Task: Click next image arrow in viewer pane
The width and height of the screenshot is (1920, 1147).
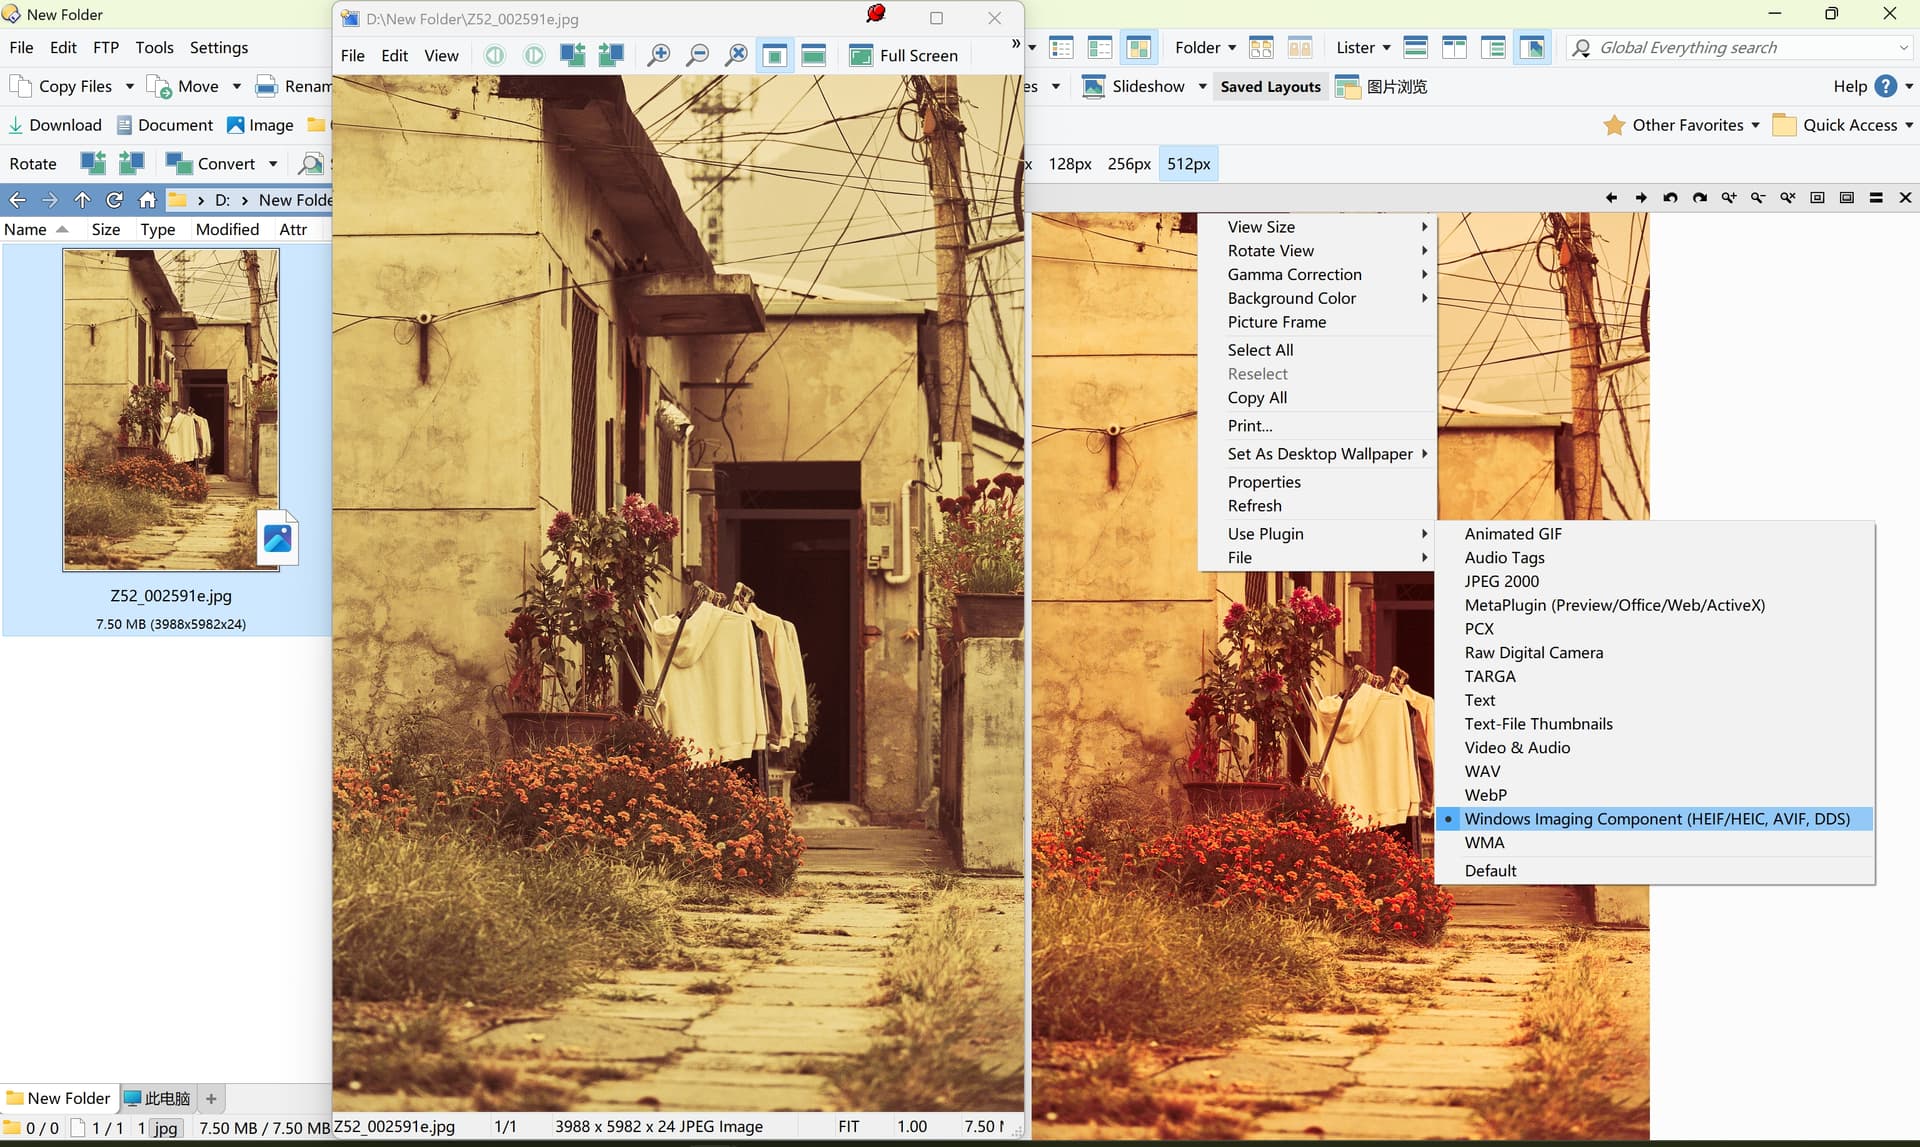Action: (1640, 198)
